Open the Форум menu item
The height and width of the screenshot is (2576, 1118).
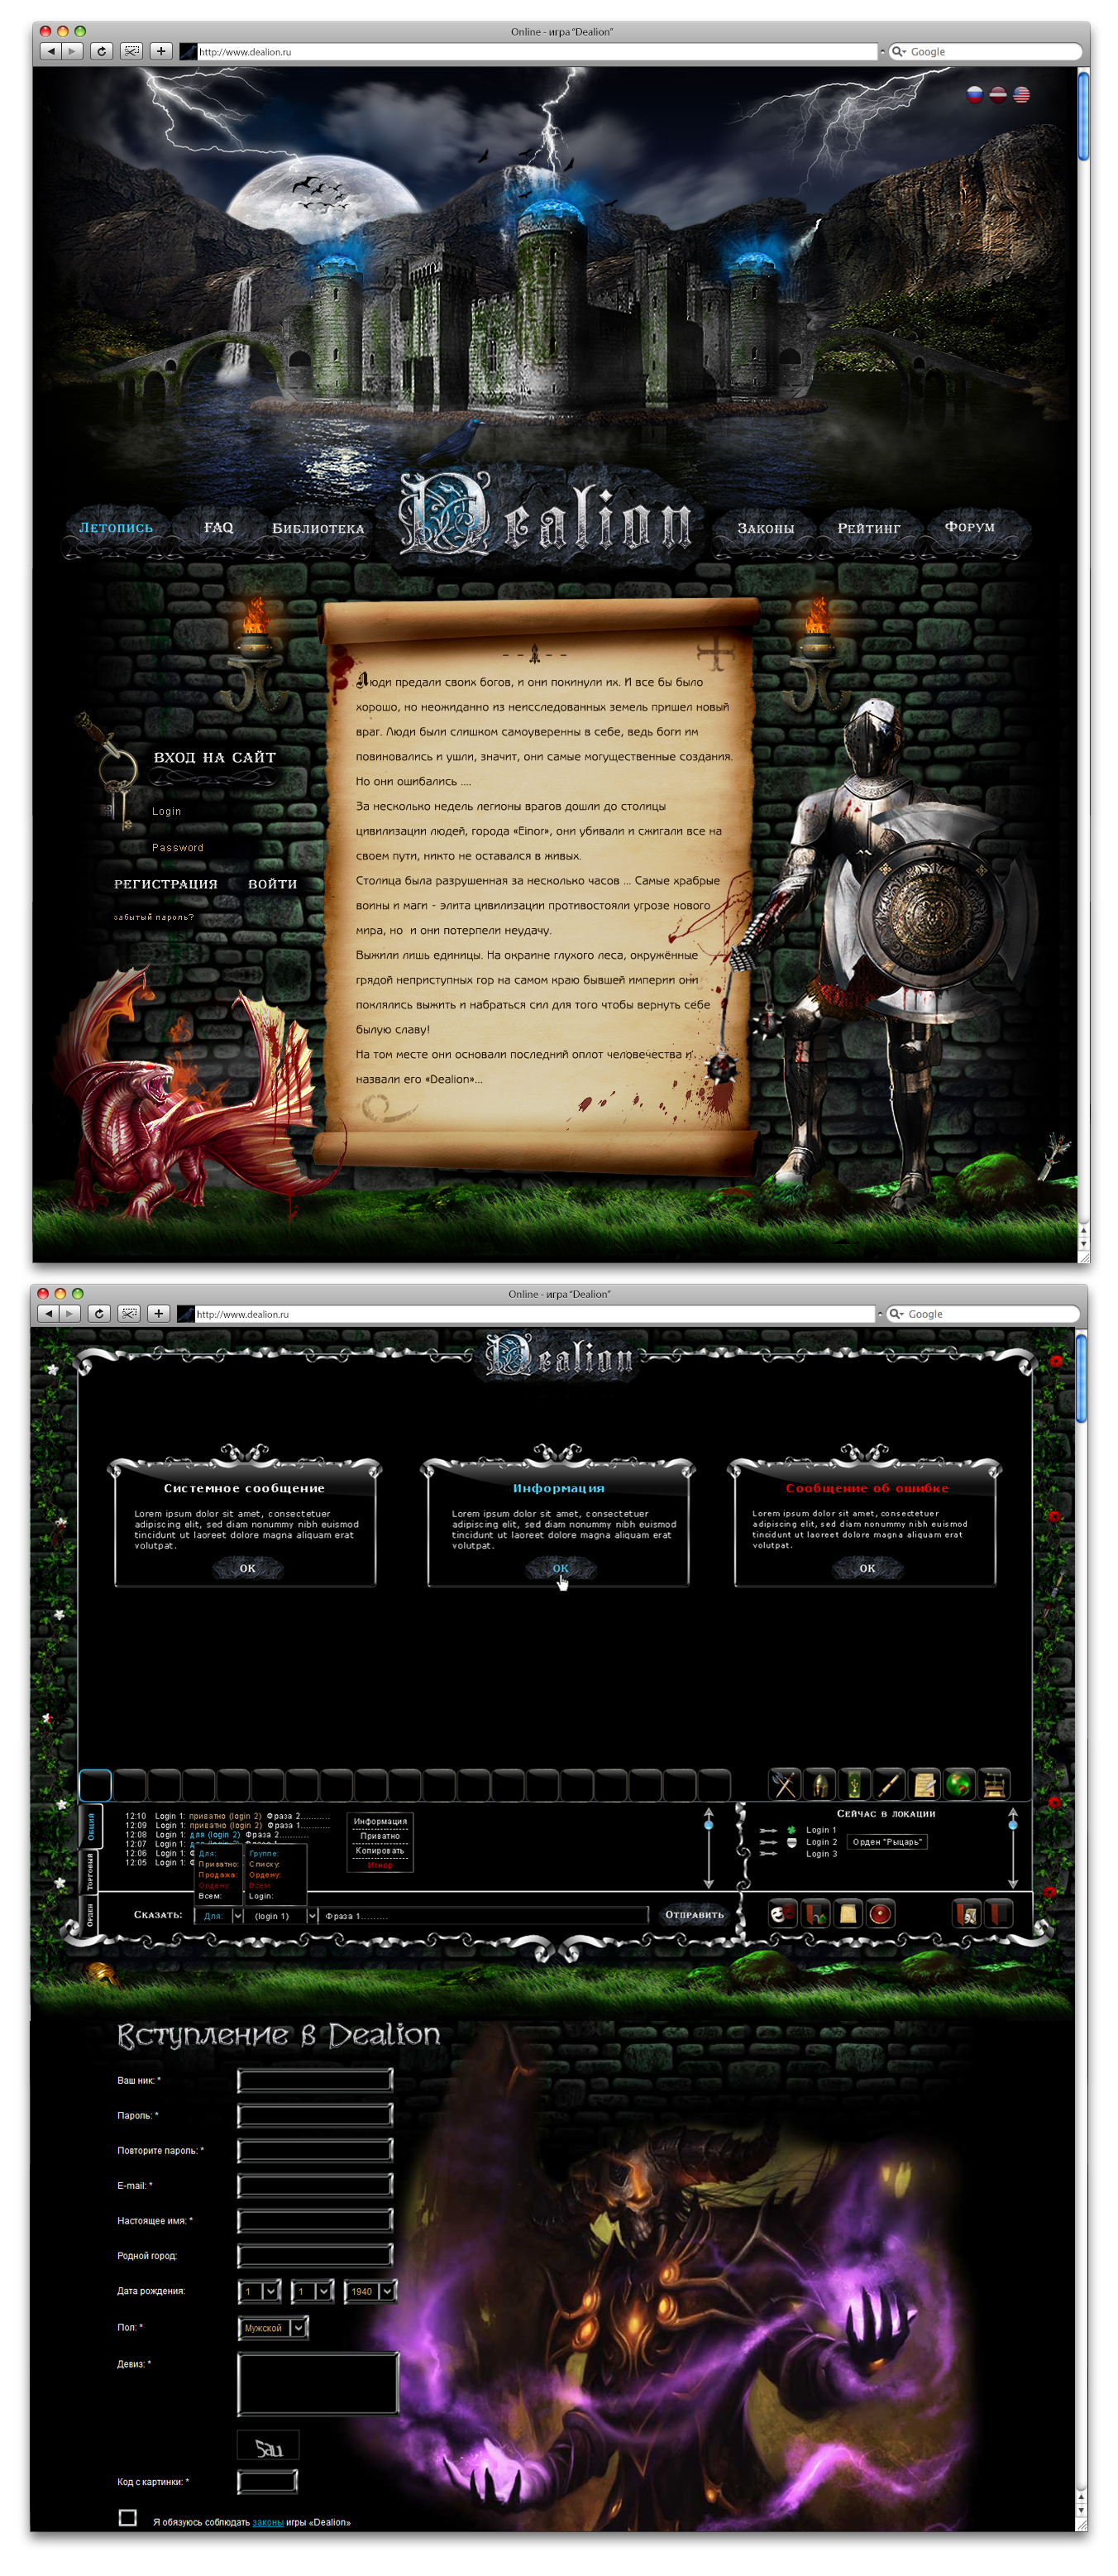point(969,526)
